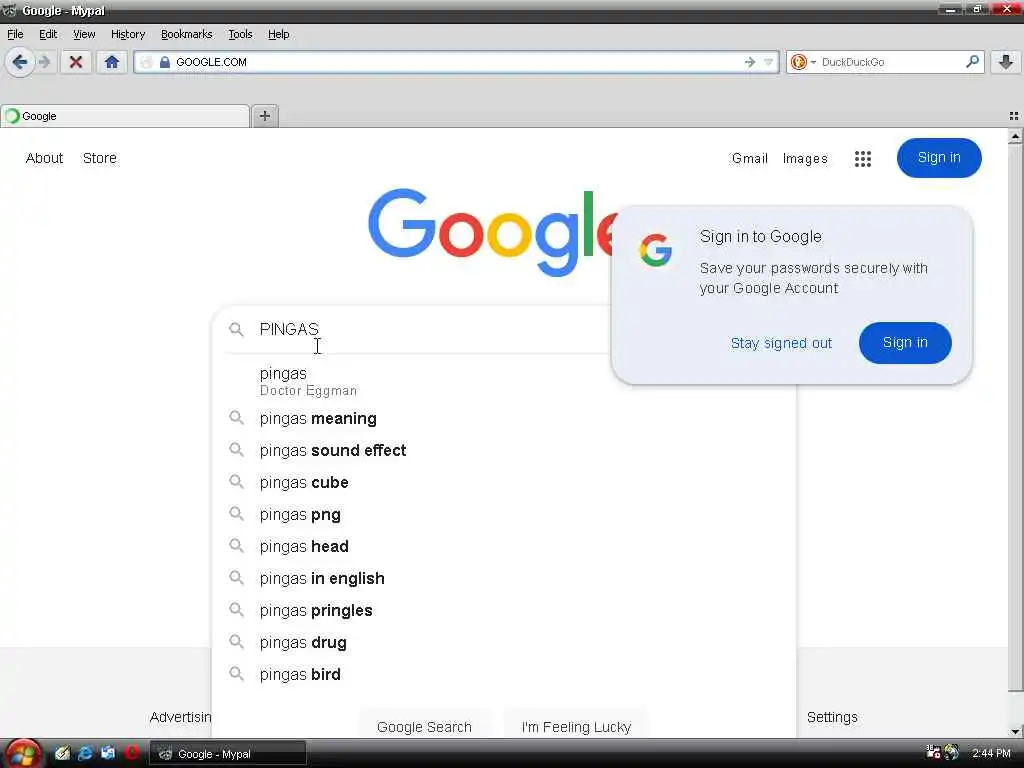Launch Internet Explorer from quick launch

(84, 754)
